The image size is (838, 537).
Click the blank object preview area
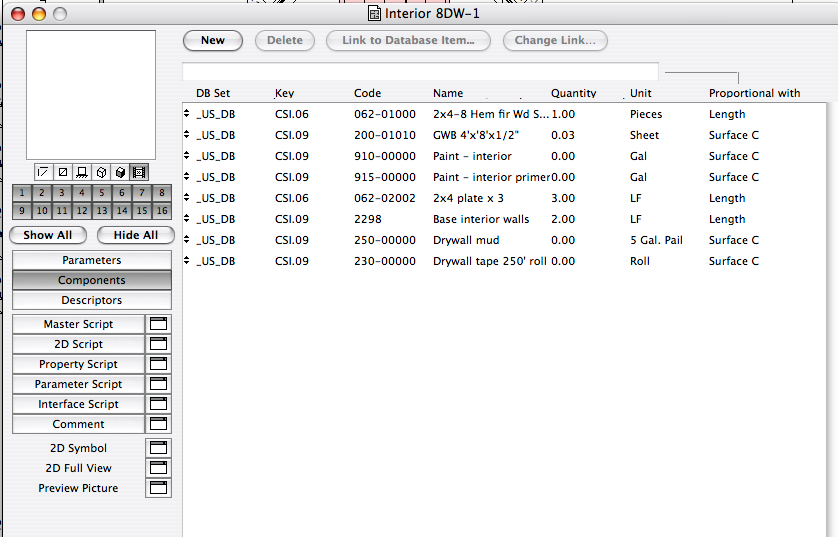point(91,95)
